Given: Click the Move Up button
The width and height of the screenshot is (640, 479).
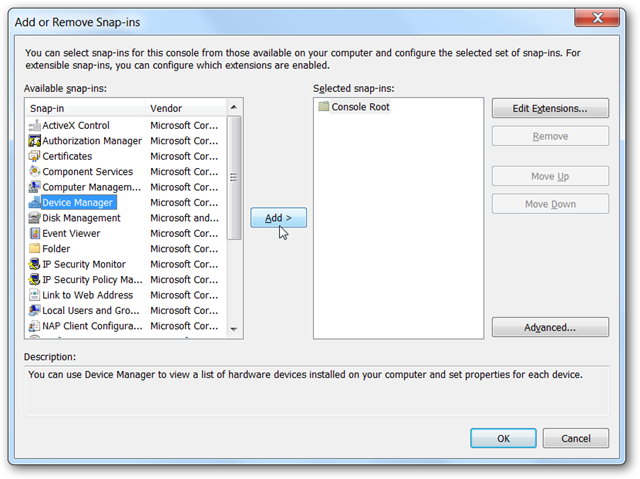Looking at the screenshot, I should point(550,176).
